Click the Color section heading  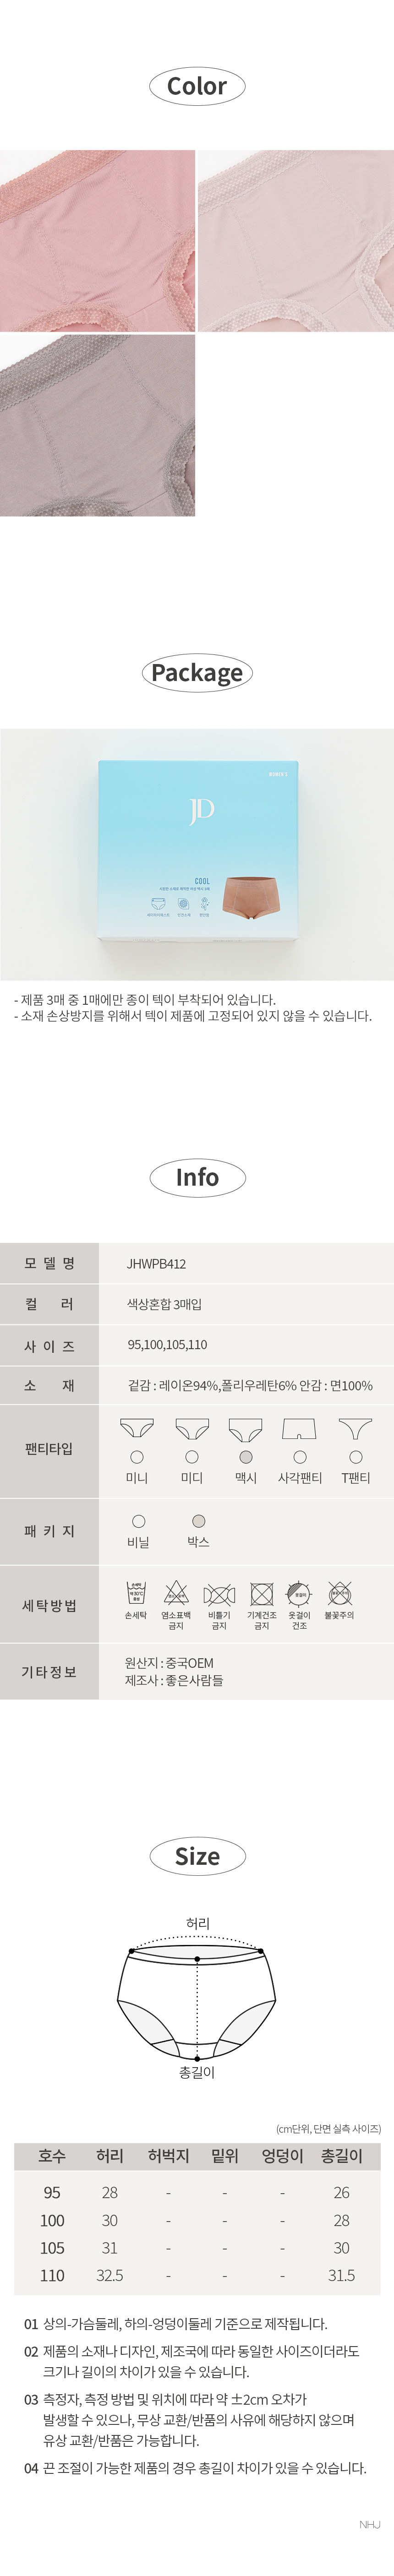coord(197,86)
